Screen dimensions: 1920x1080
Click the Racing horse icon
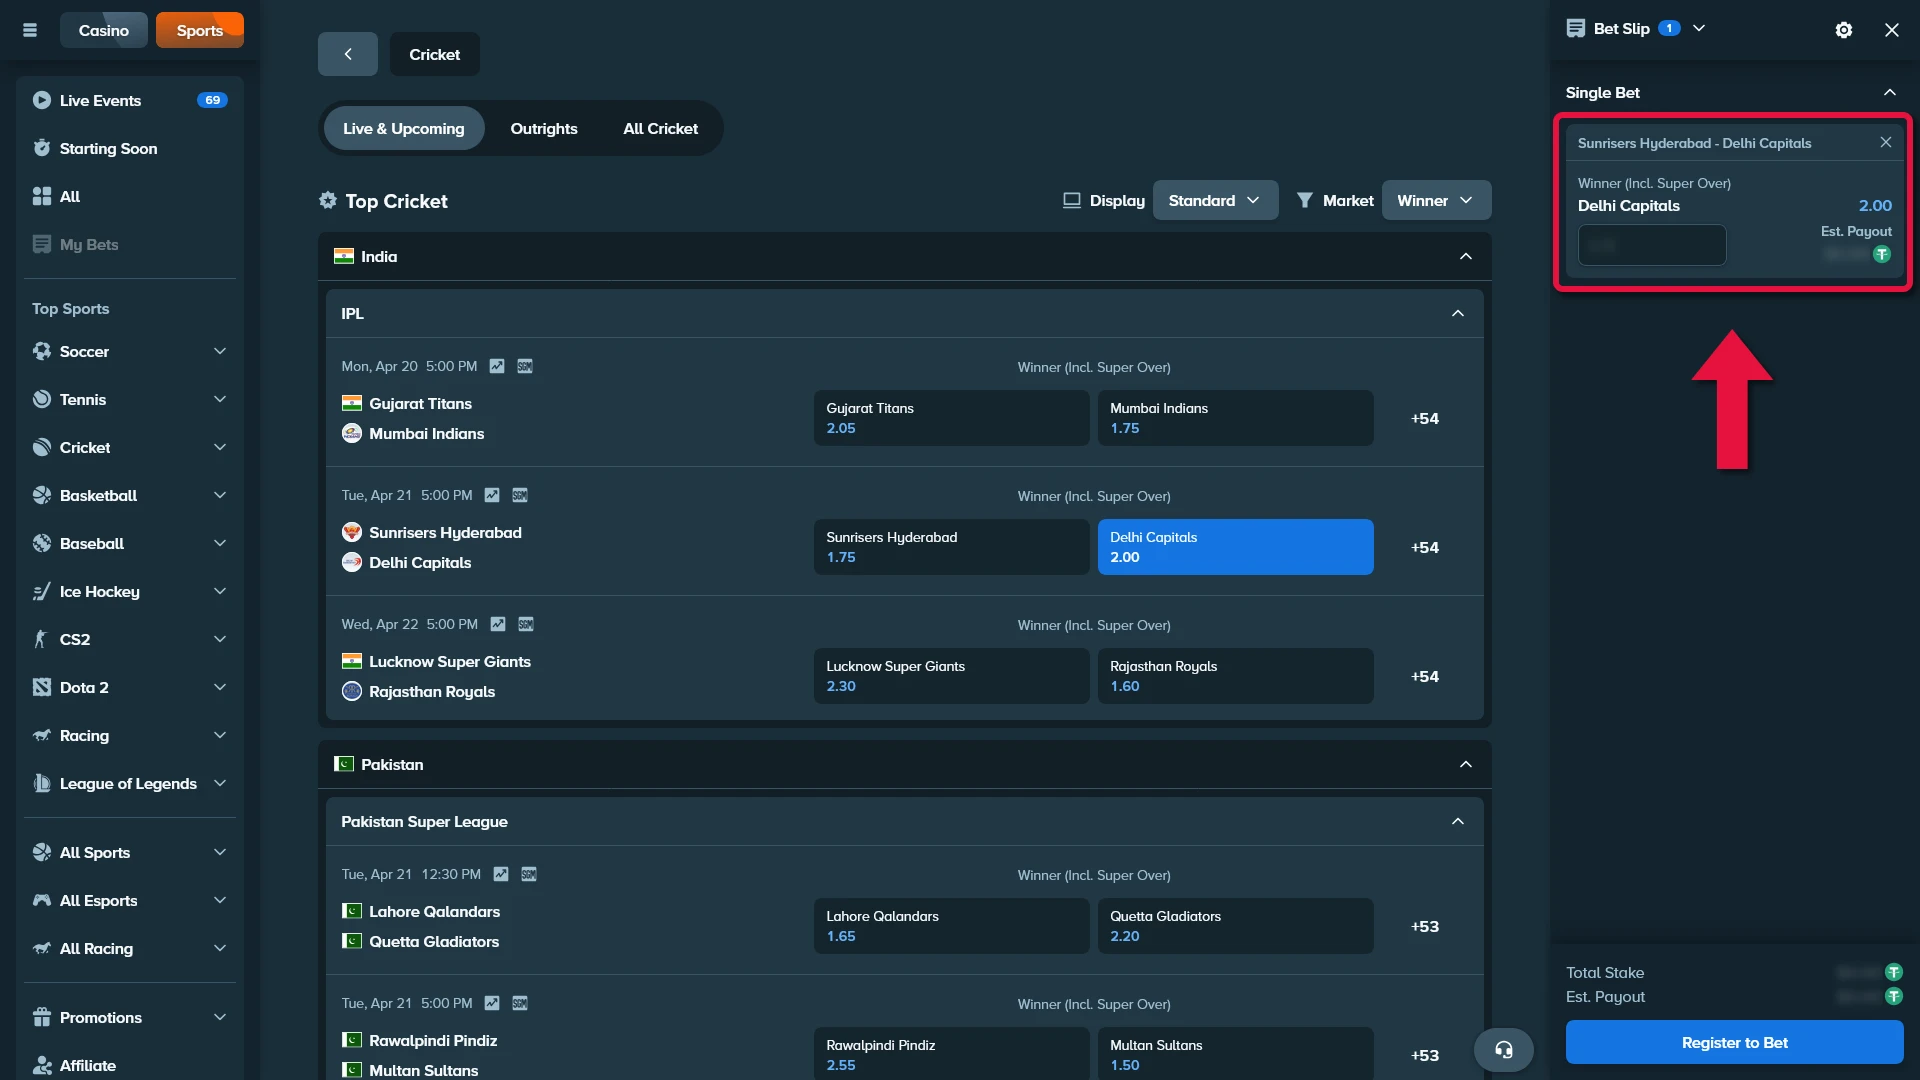(x=42, y=735)
